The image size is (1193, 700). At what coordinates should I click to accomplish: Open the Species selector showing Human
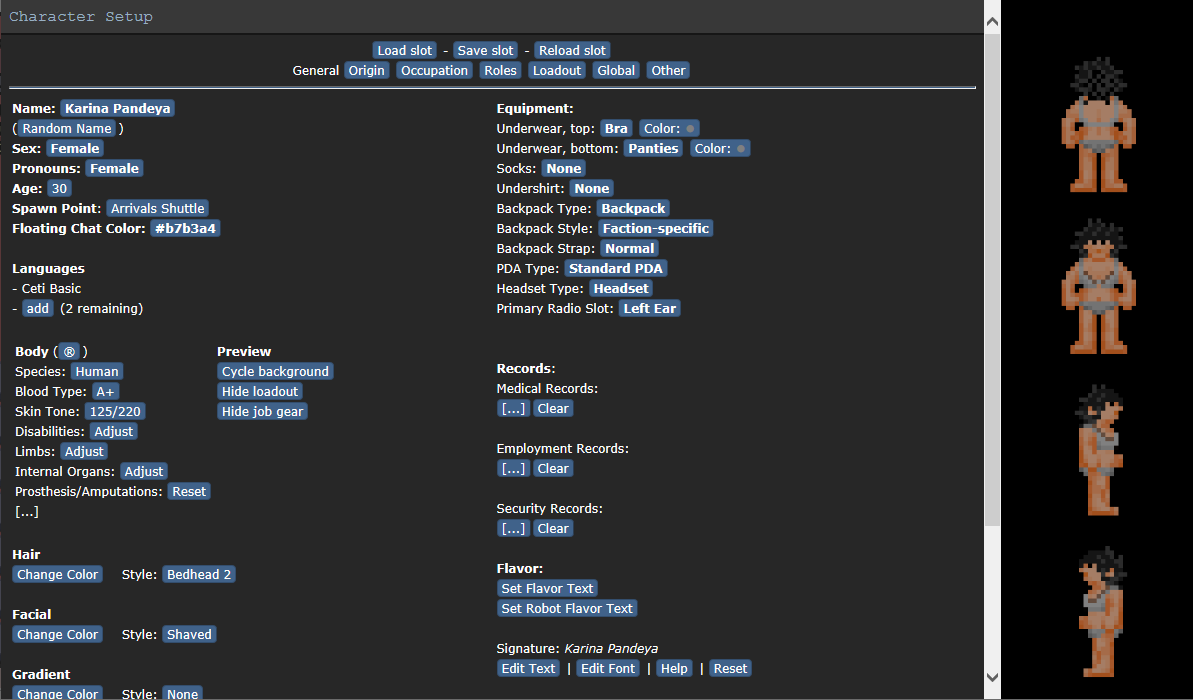coord(97,371)
